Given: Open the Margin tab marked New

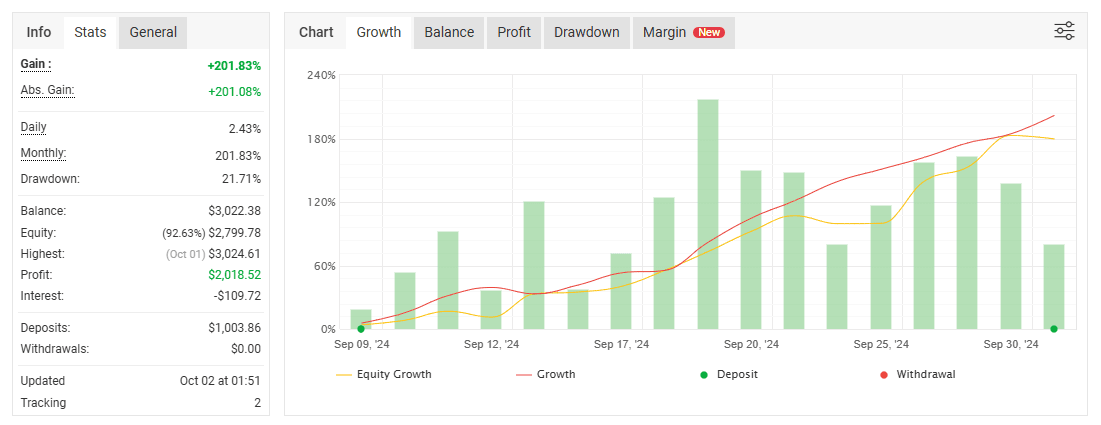Looking at the screenshot, I should (684, 32).
